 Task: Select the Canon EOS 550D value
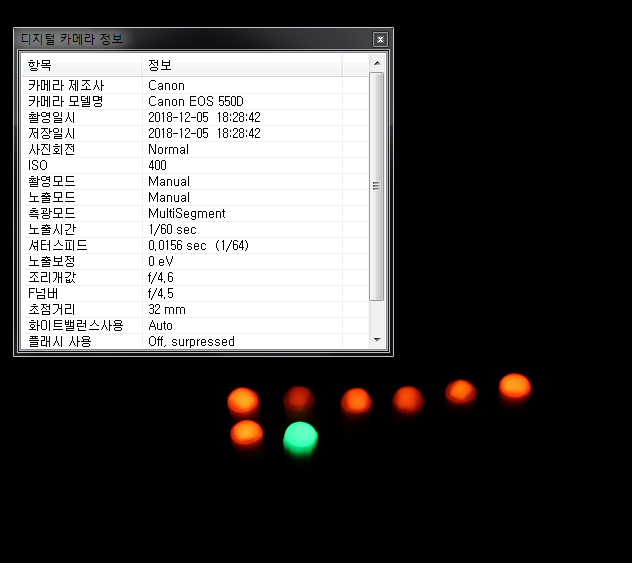pyautogui.click(x=196, y=102)
